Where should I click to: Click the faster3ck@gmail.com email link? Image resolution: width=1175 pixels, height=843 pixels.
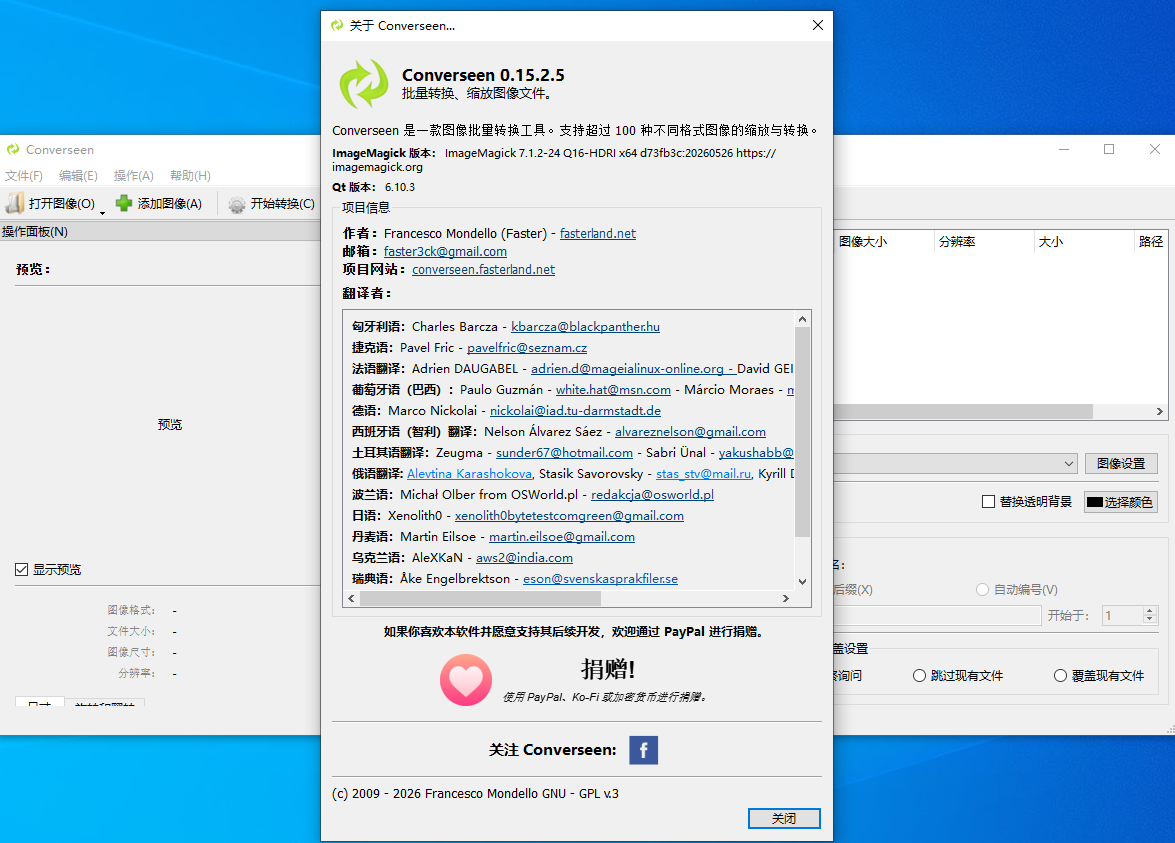click(445, 251)
